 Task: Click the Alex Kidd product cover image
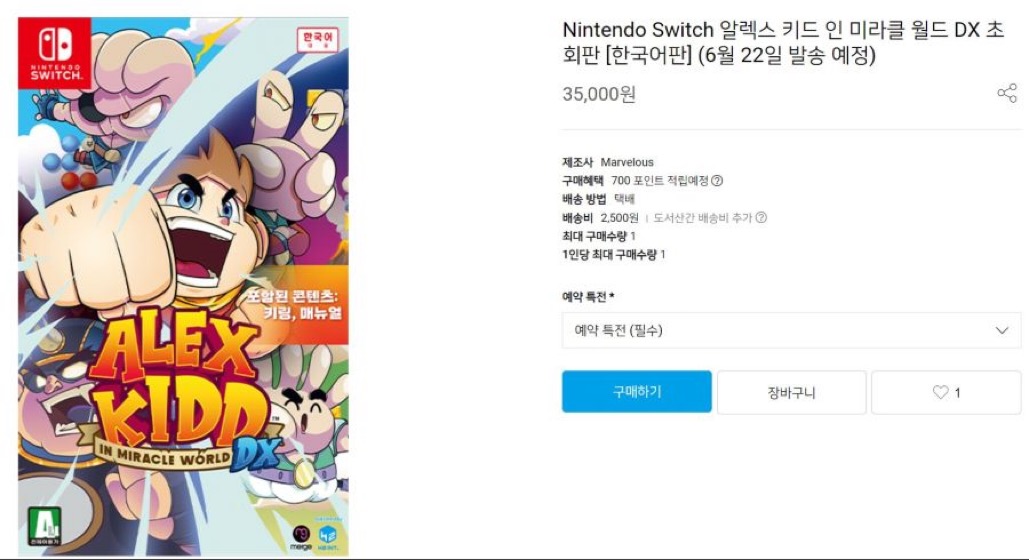(x=183, y=200)
